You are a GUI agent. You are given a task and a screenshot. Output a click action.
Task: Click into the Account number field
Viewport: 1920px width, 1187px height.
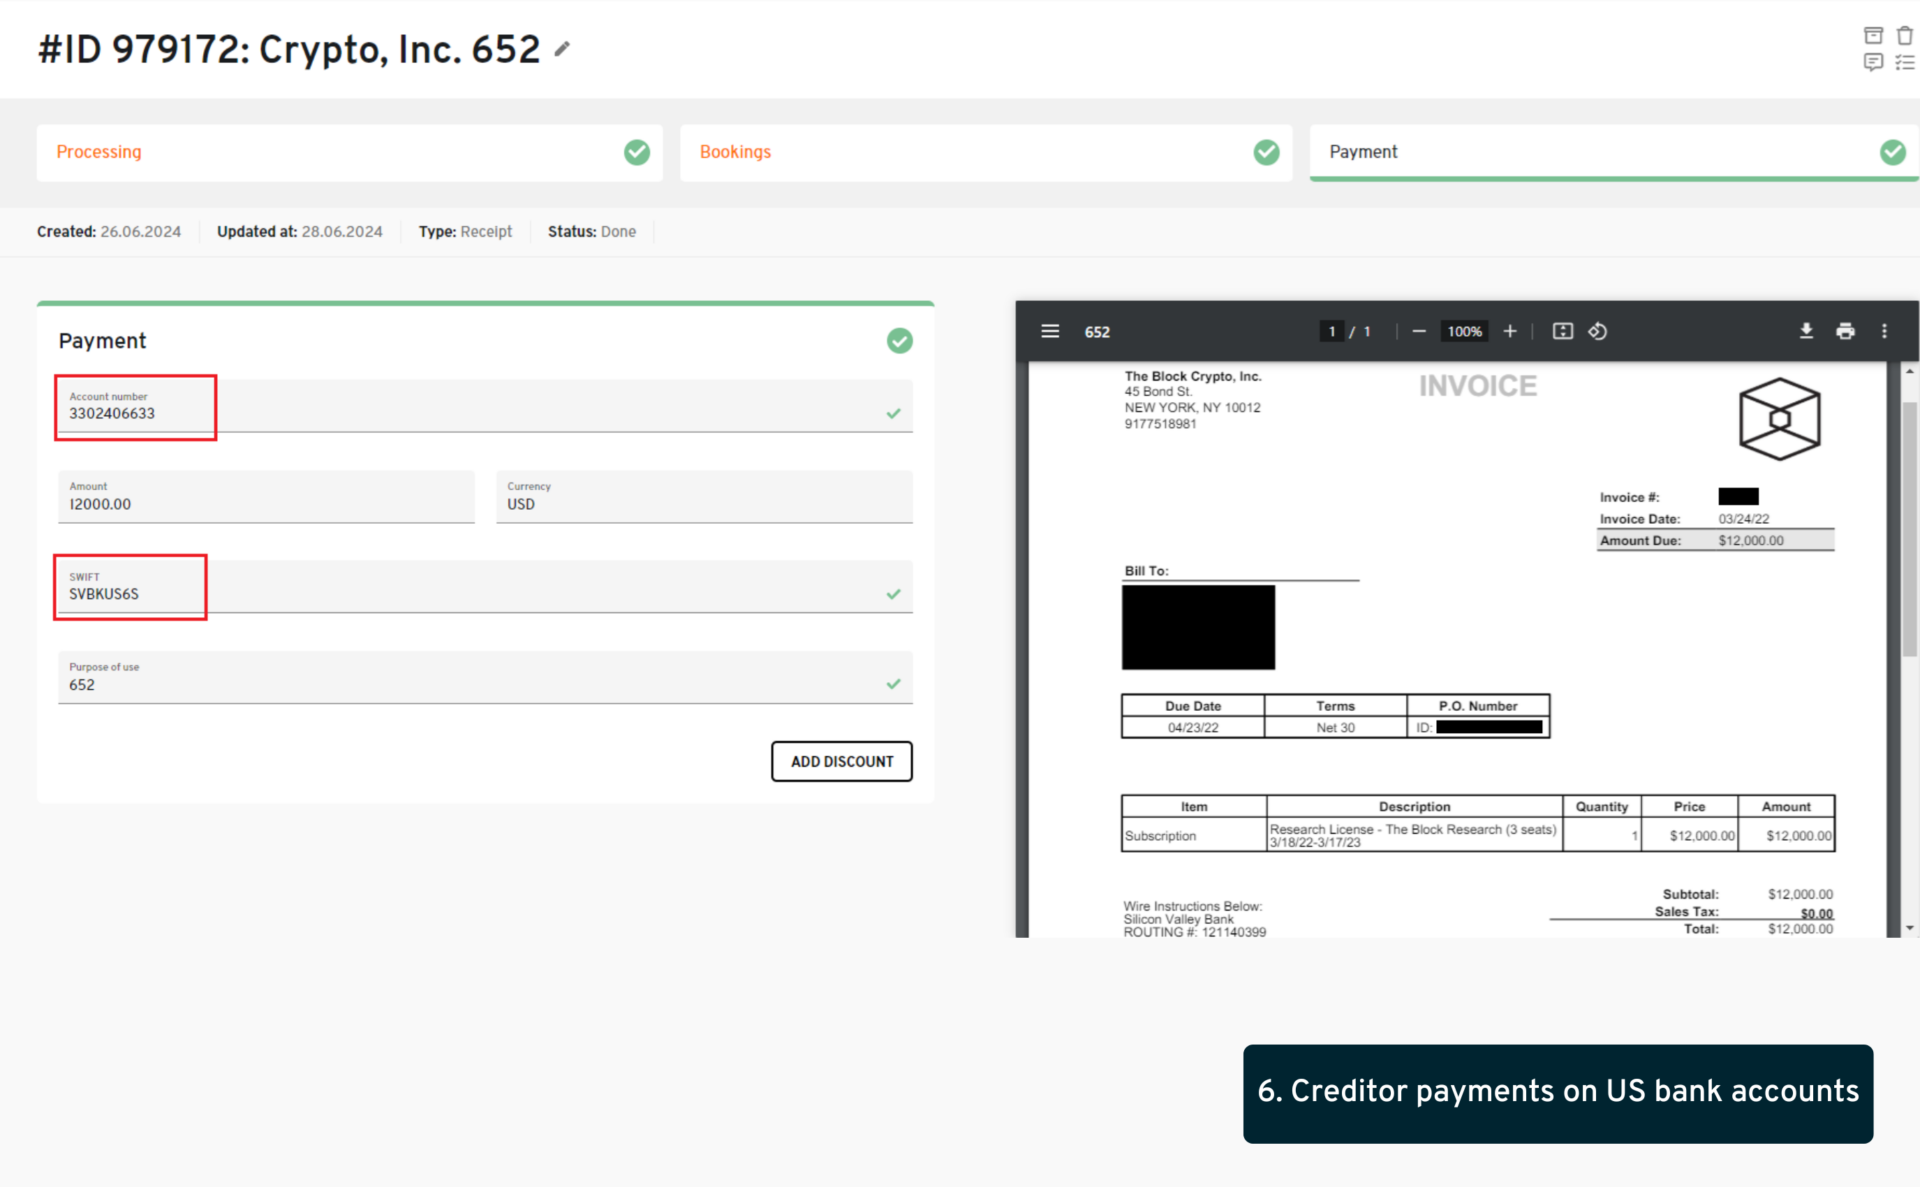point(485,406)
